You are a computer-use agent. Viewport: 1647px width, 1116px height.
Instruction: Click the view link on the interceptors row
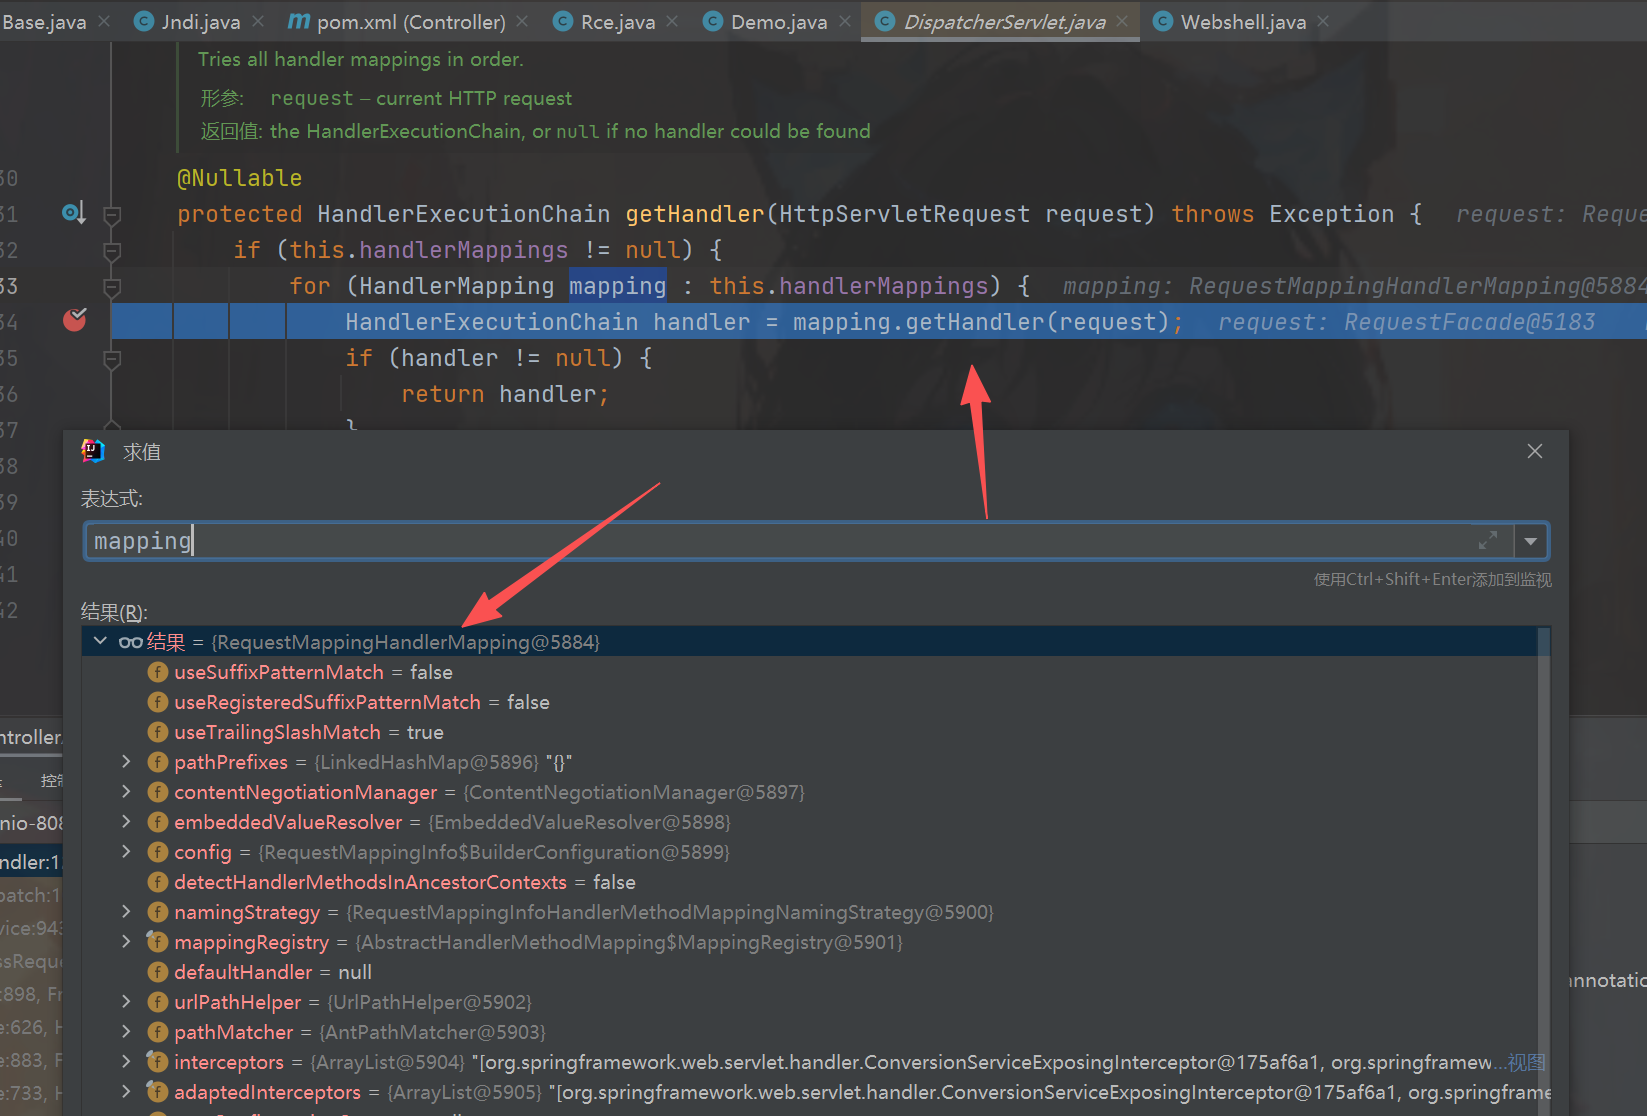pyautogui.click(x=1526, y=1062)
